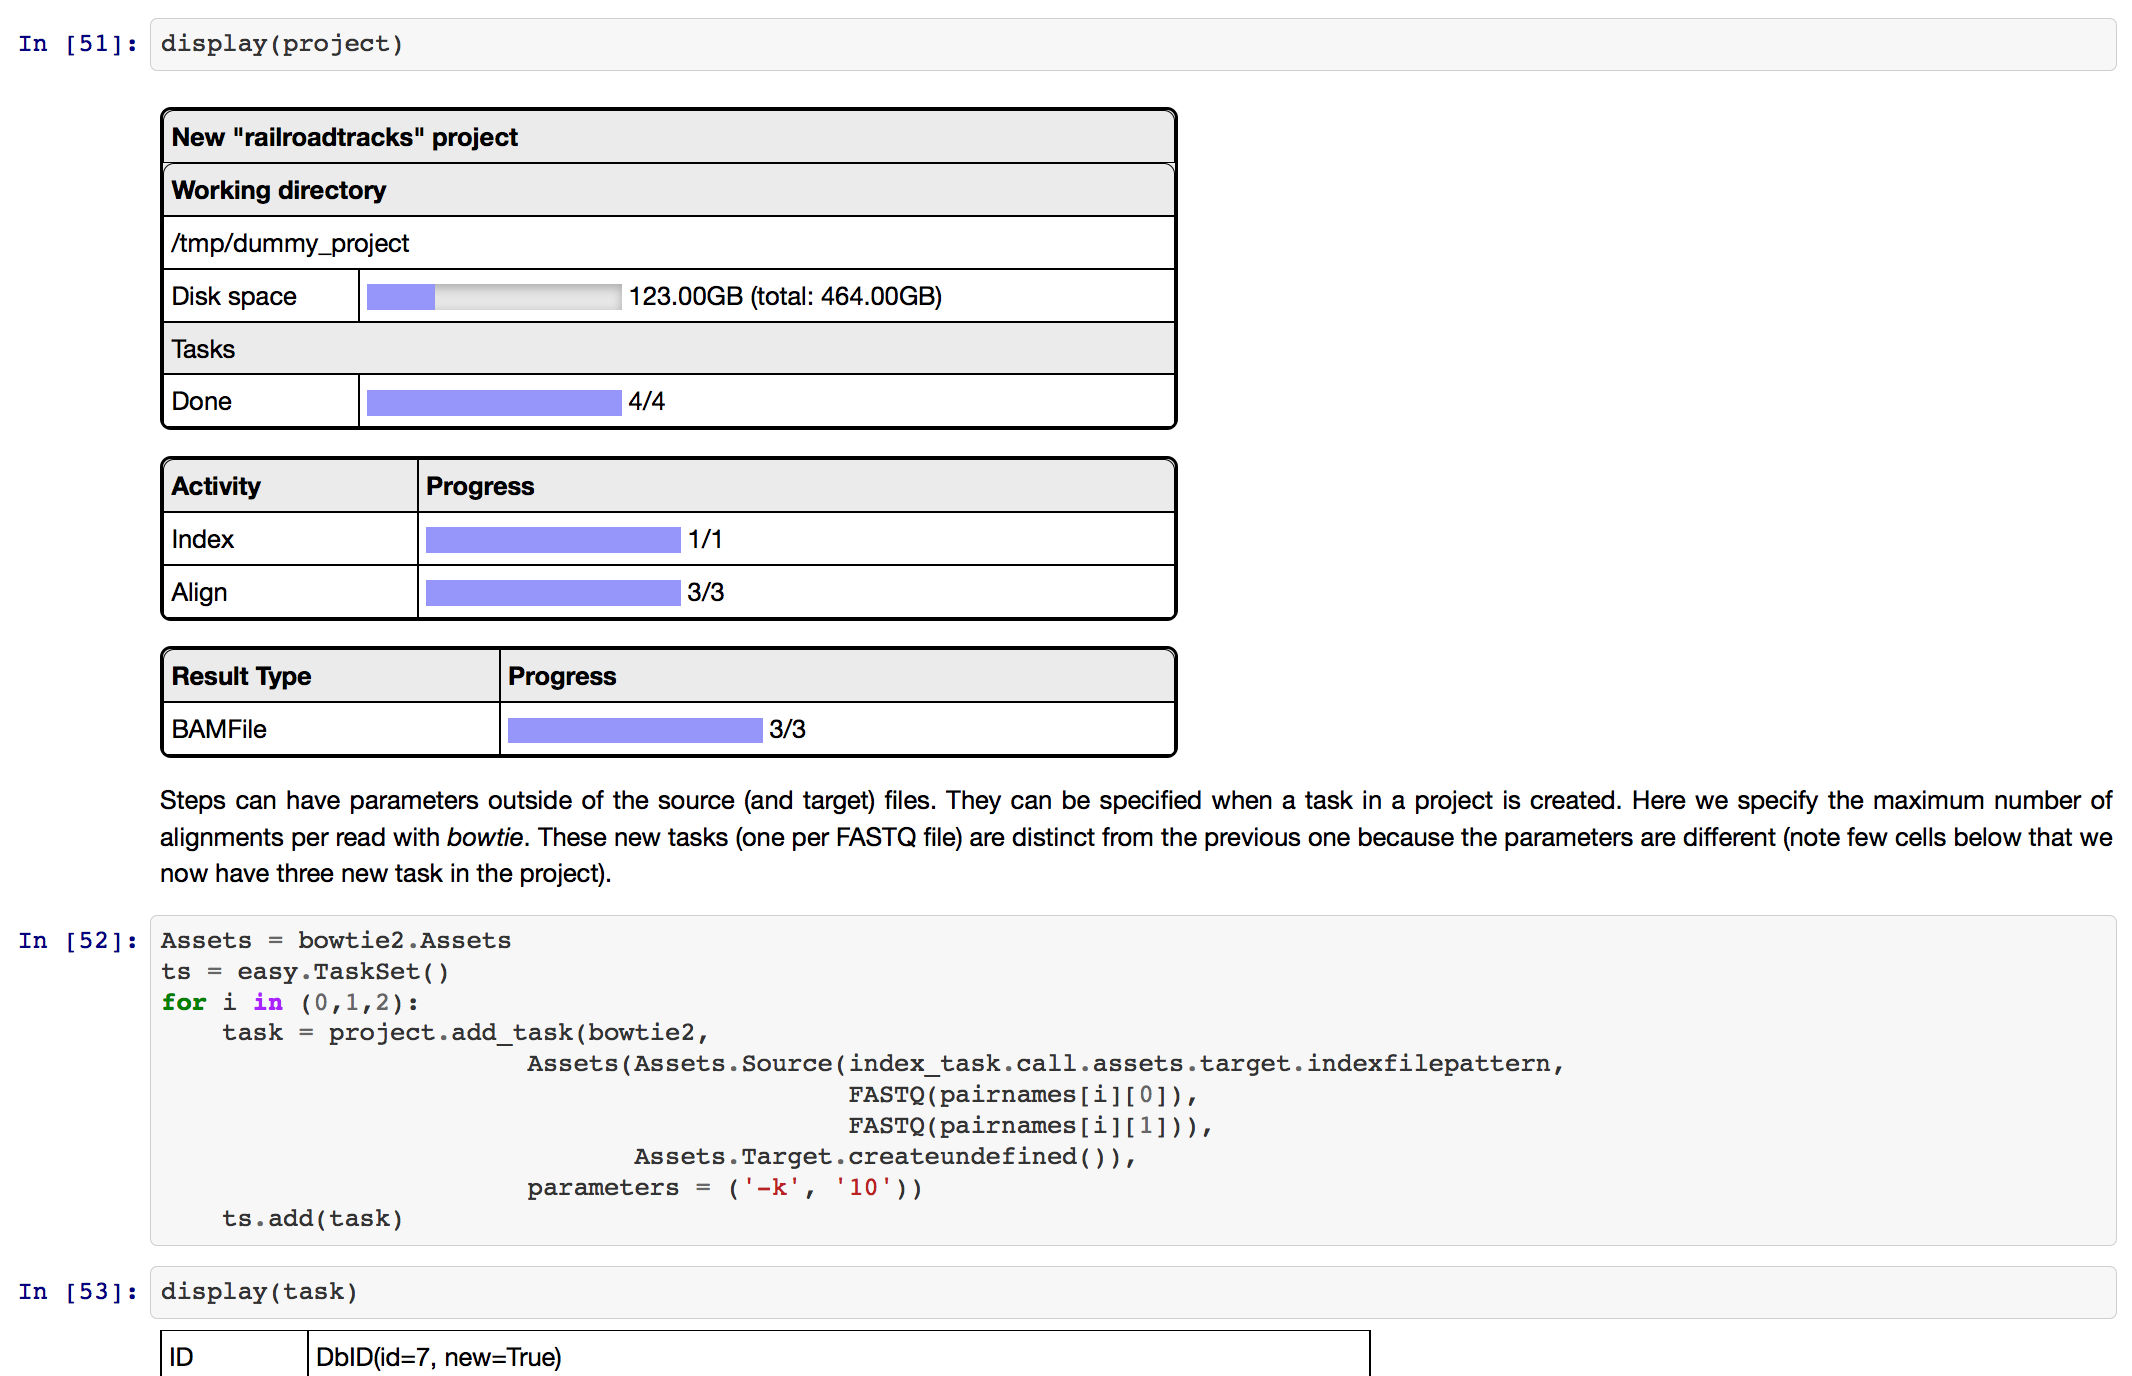Click the Done tasks progress bar
Image resolution: width=2132 pixels, height=1376 pixels.
[493, 402]
